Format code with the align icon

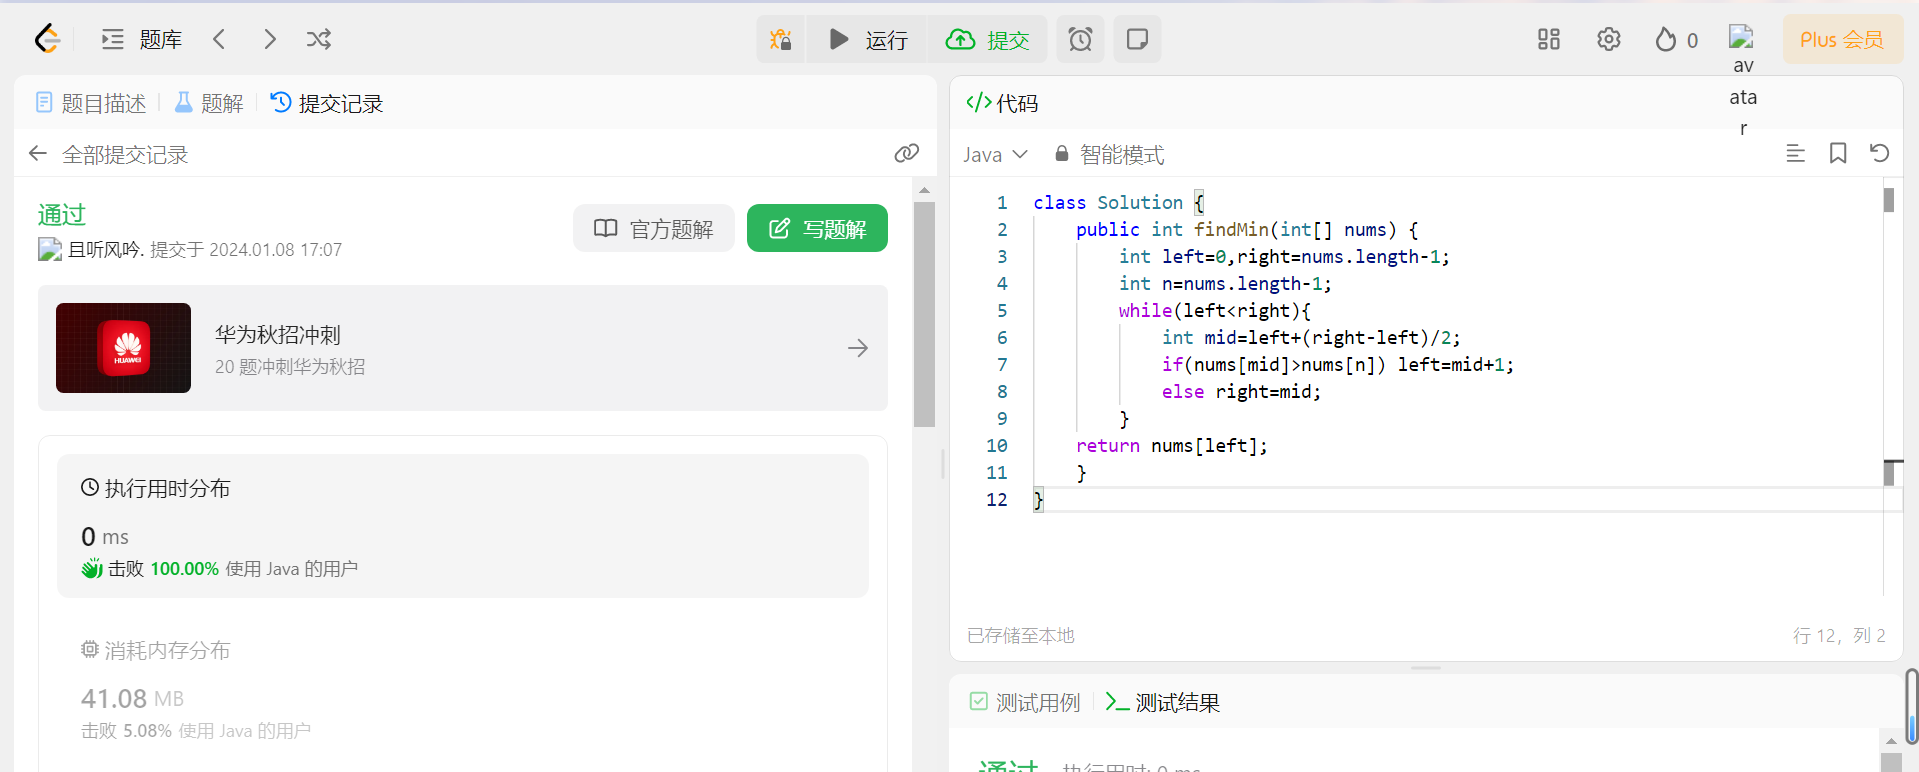(x=1795, y=153)
